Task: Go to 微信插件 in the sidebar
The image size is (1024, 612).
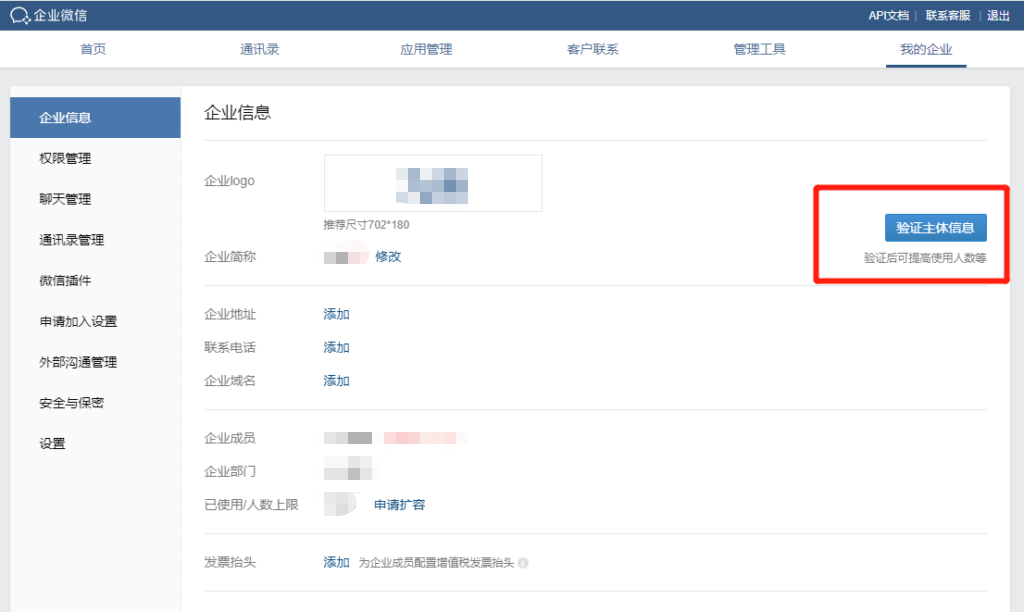Action: 65,281
